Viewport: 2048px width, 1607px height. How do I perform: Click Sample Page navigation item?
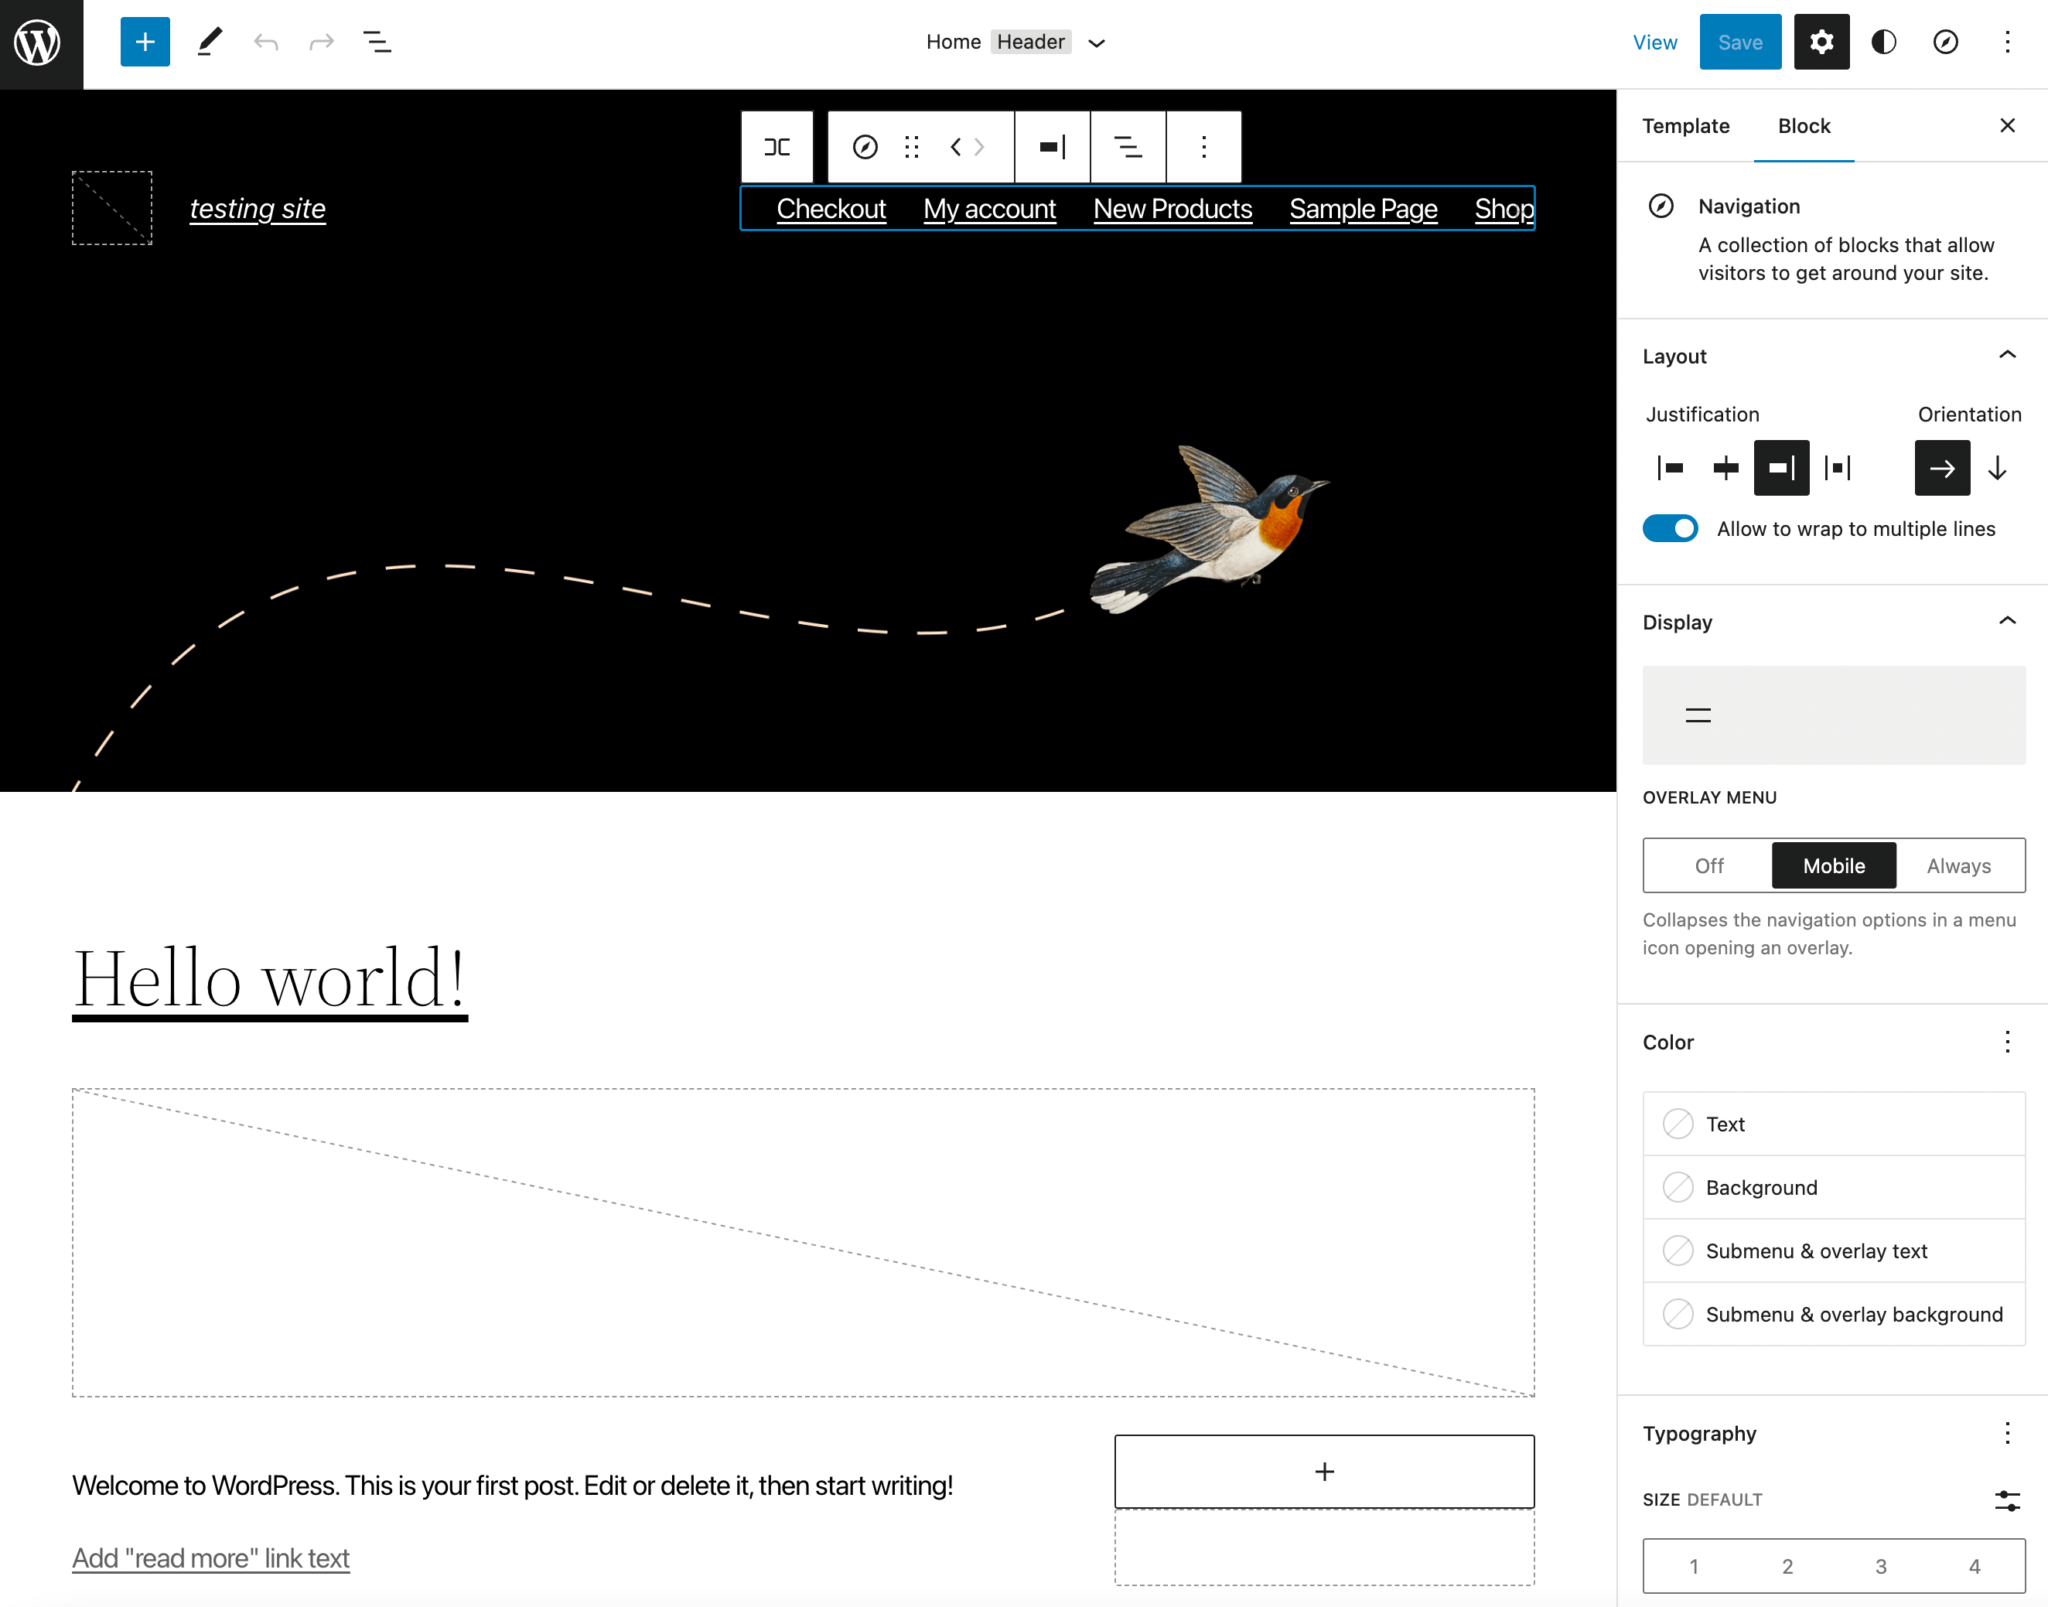tap(1363, 209)
